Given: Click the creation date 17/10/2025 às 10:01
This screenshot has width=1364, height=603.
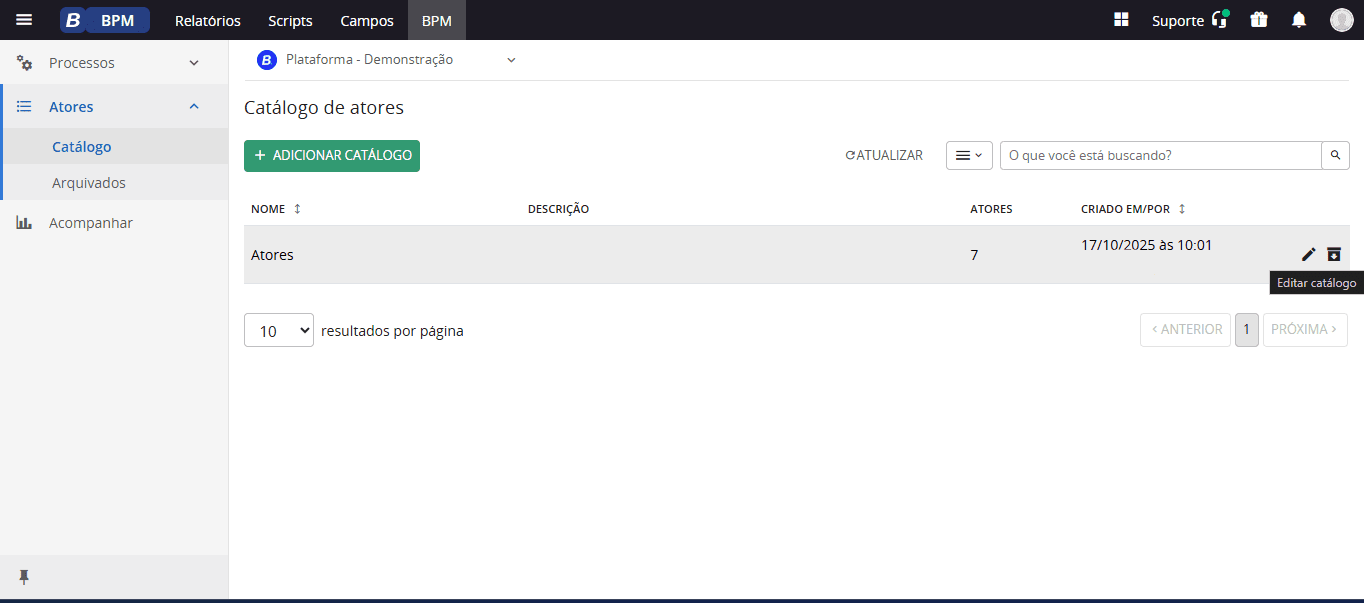Looking at the screenshot, I should [1146, 245].
